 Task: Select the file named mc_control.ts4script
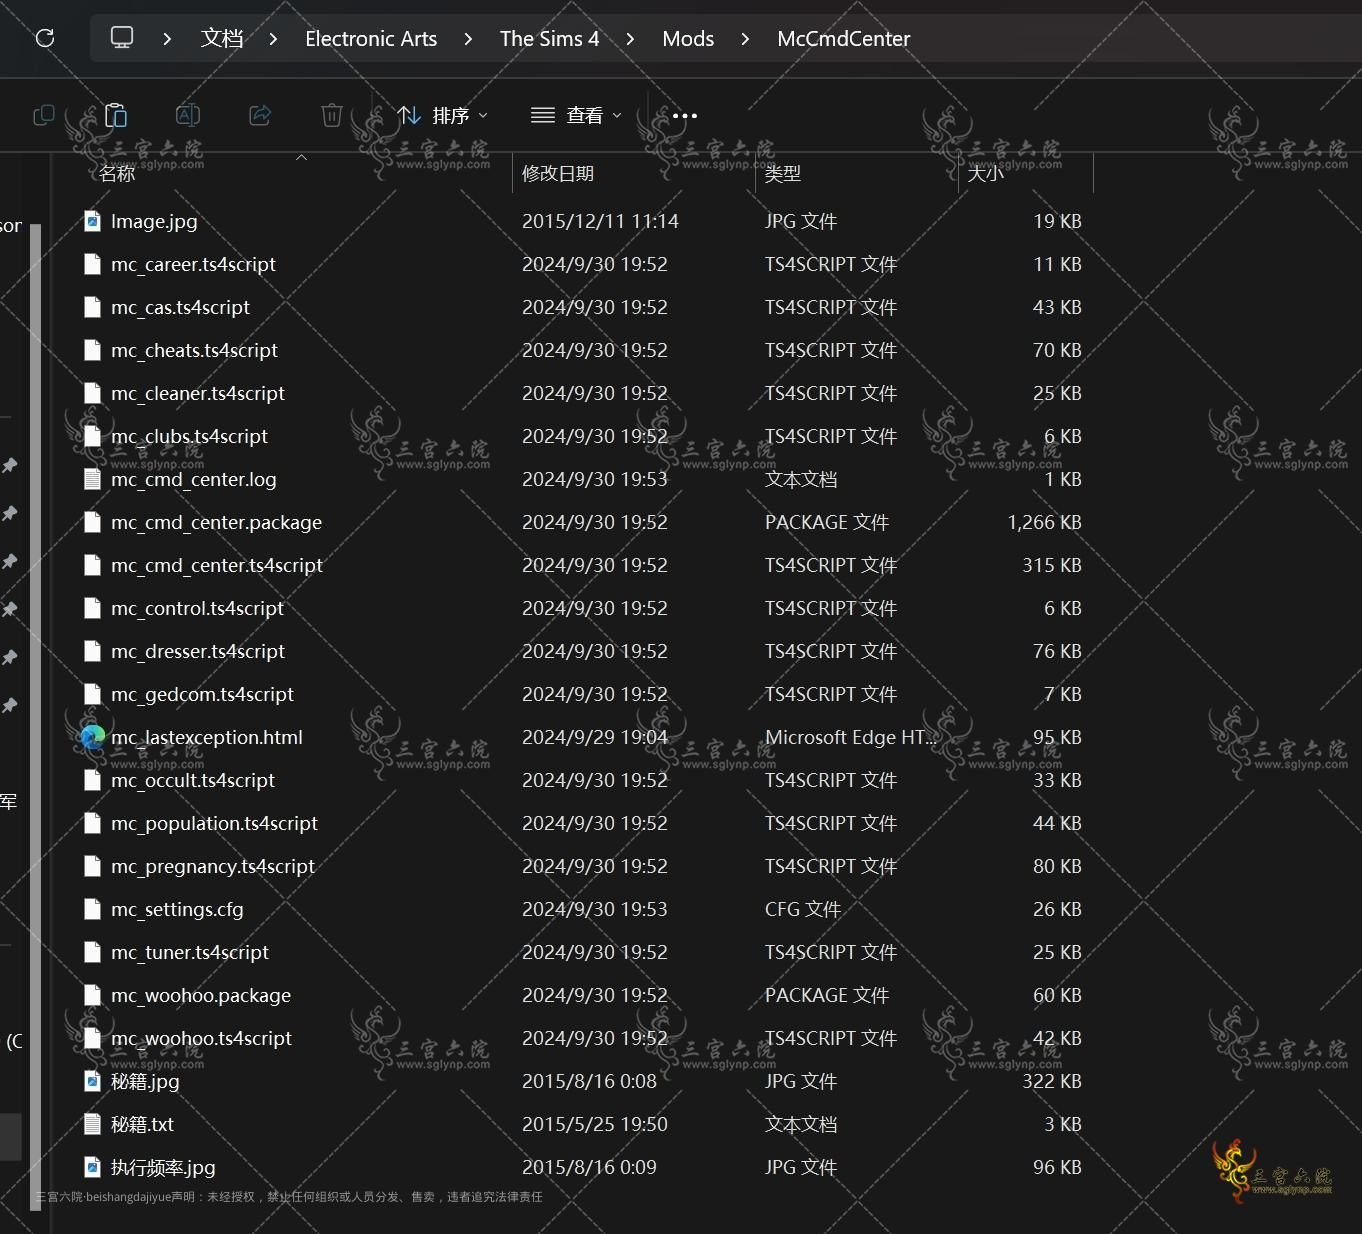tap(197, 608)
